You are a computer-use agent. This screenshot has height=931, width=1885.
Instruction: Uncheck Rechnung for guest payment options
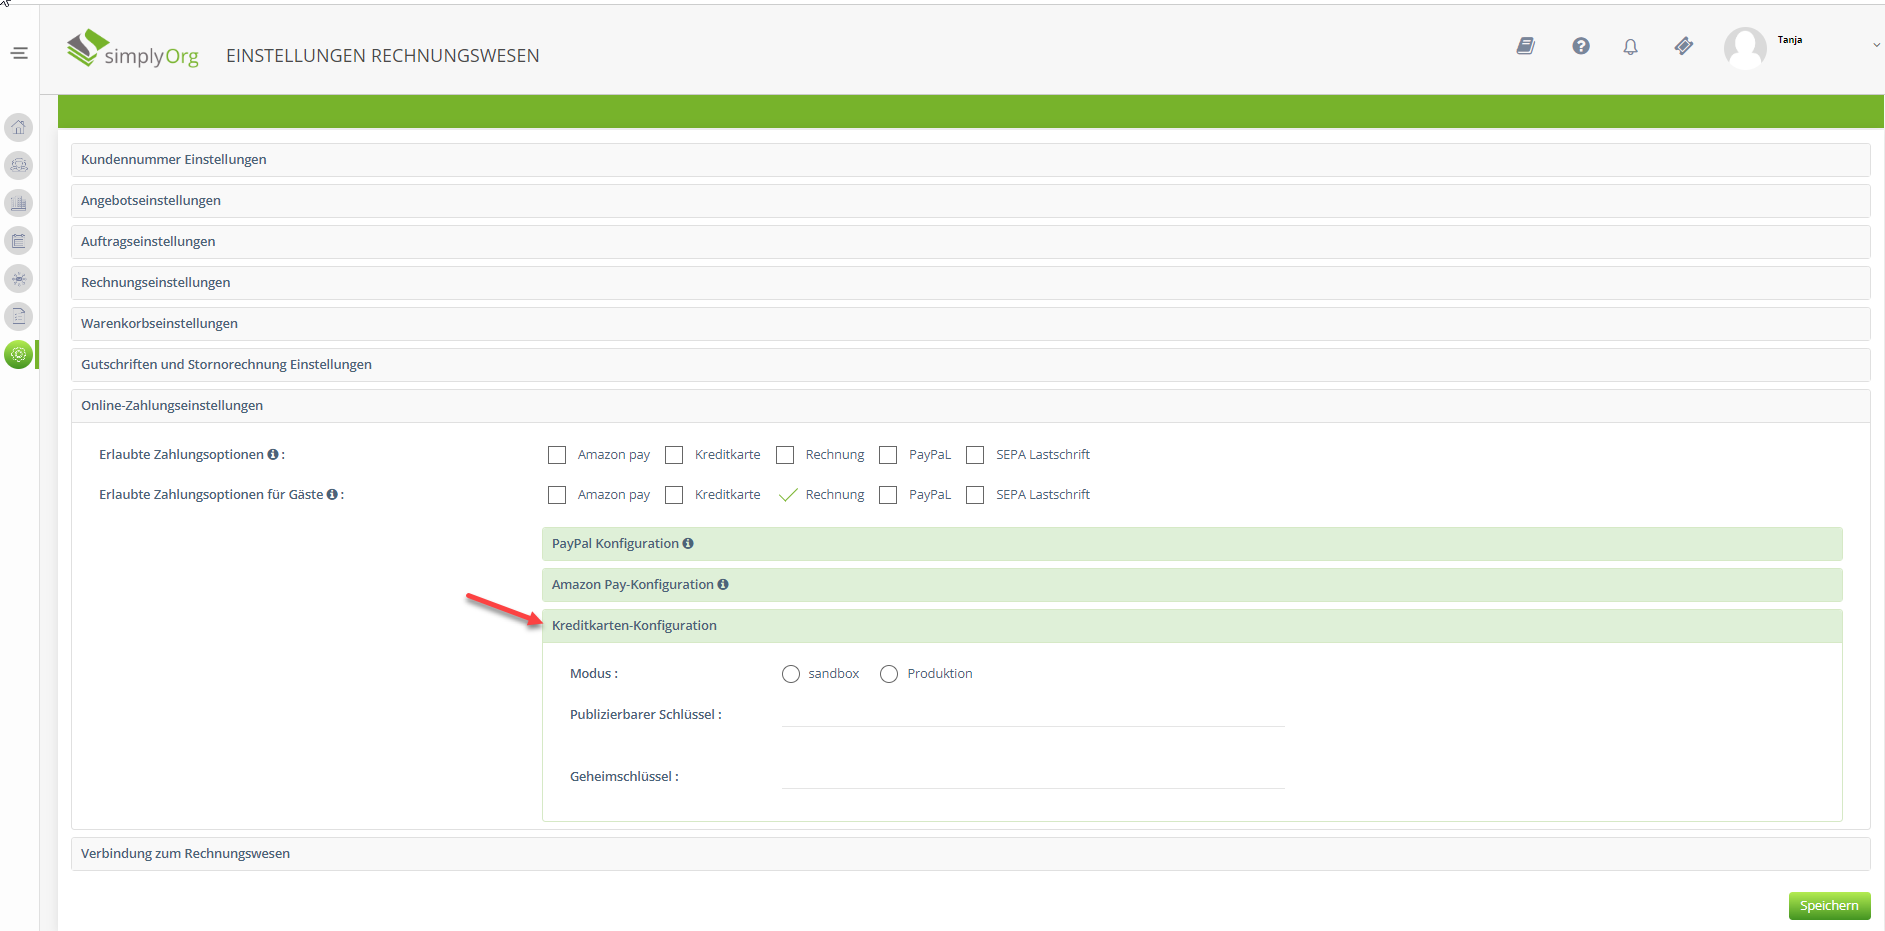(x=787, y=495)
